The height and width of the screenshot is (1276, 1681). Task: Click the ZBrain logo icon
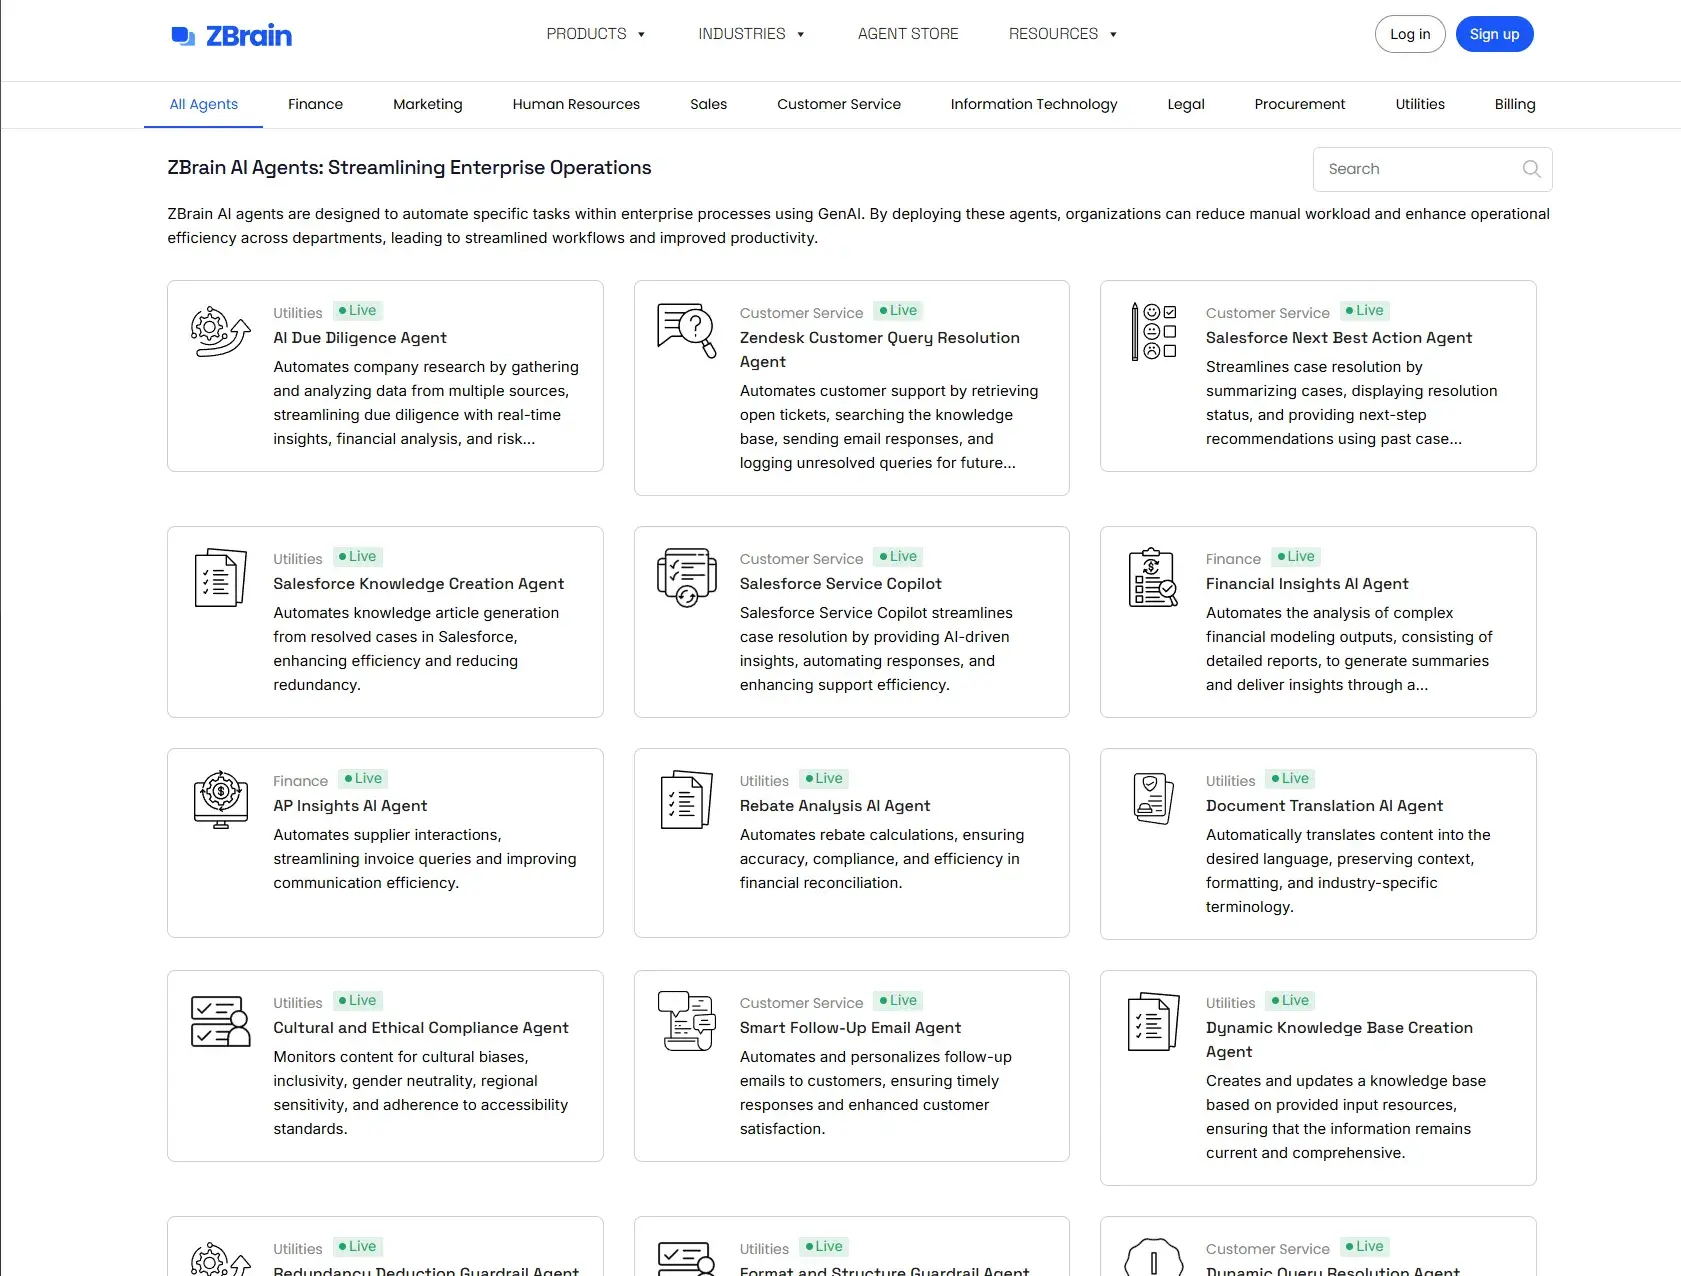[x=183, y=36]
